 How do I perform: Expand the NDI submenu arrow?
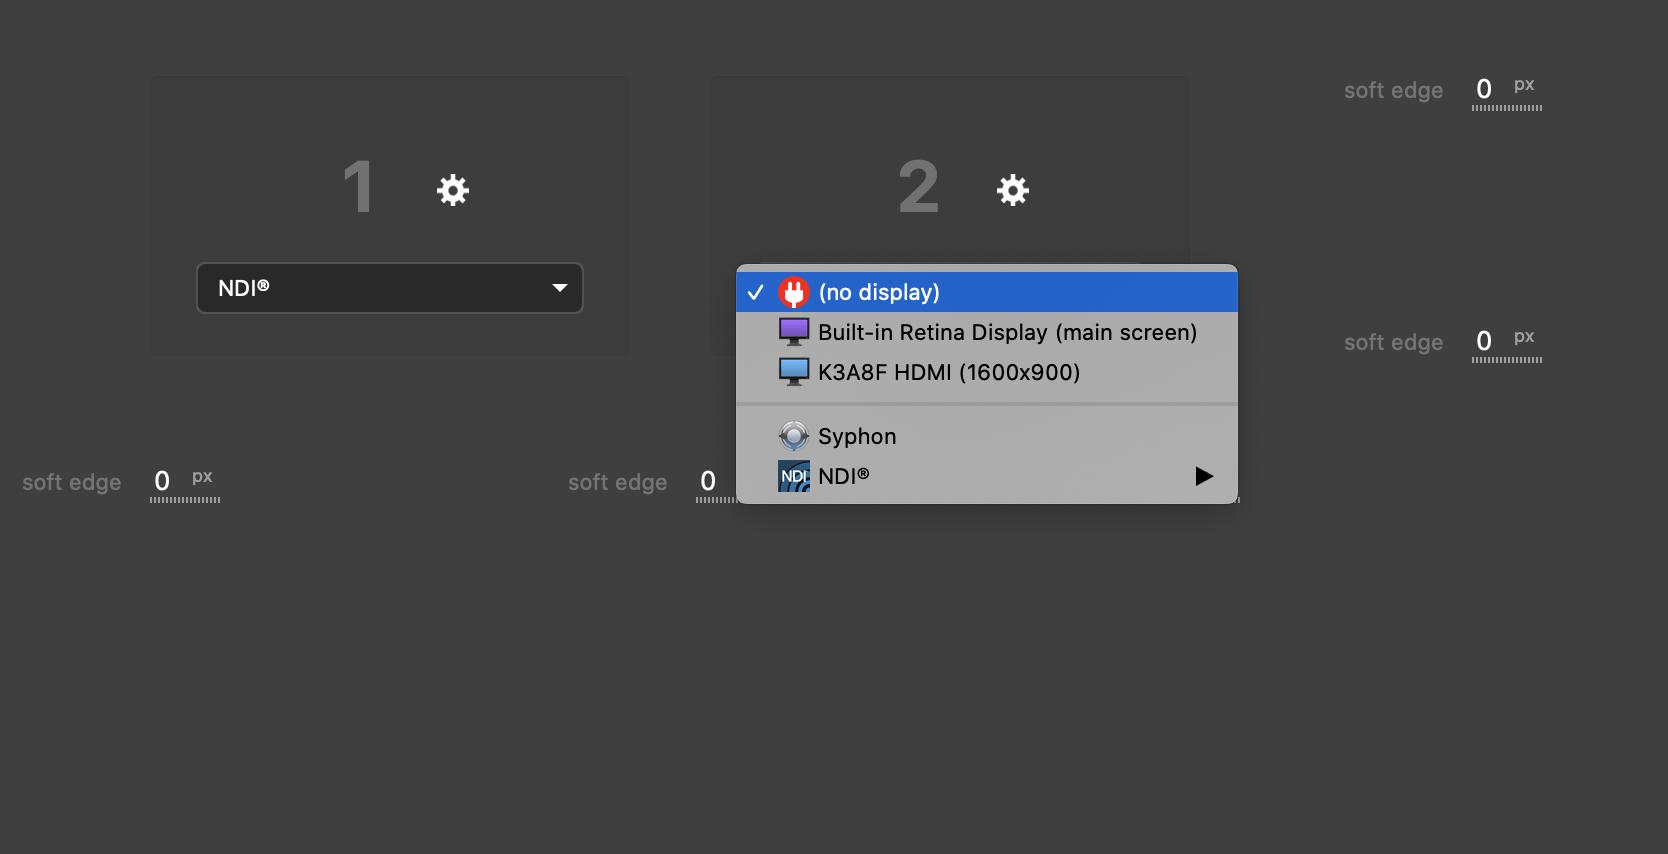[x=1204, y=476]
